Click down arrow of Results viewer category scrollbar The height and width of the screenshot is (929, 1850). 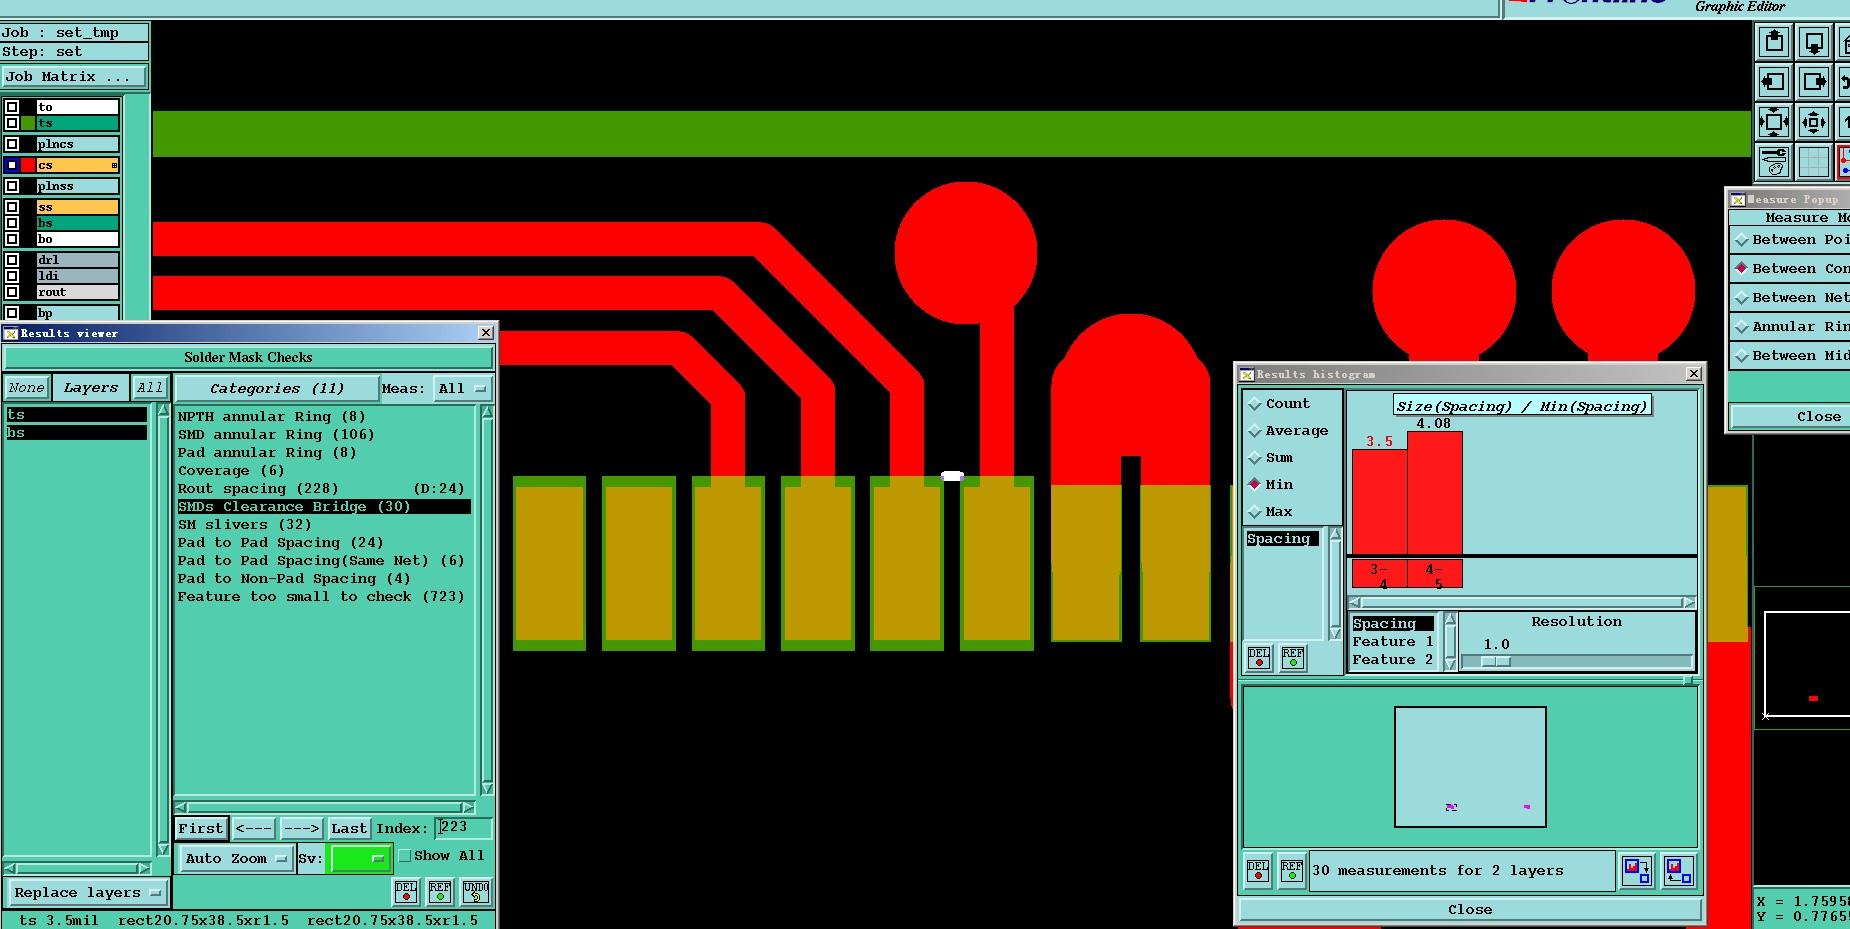(487, 788)
